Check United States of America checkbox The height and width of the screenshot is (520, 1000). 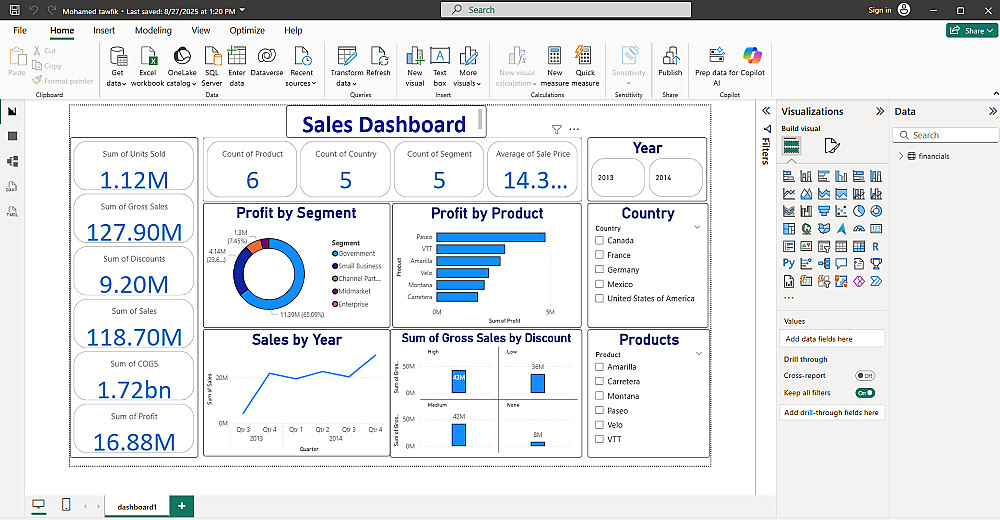point(599,298)
